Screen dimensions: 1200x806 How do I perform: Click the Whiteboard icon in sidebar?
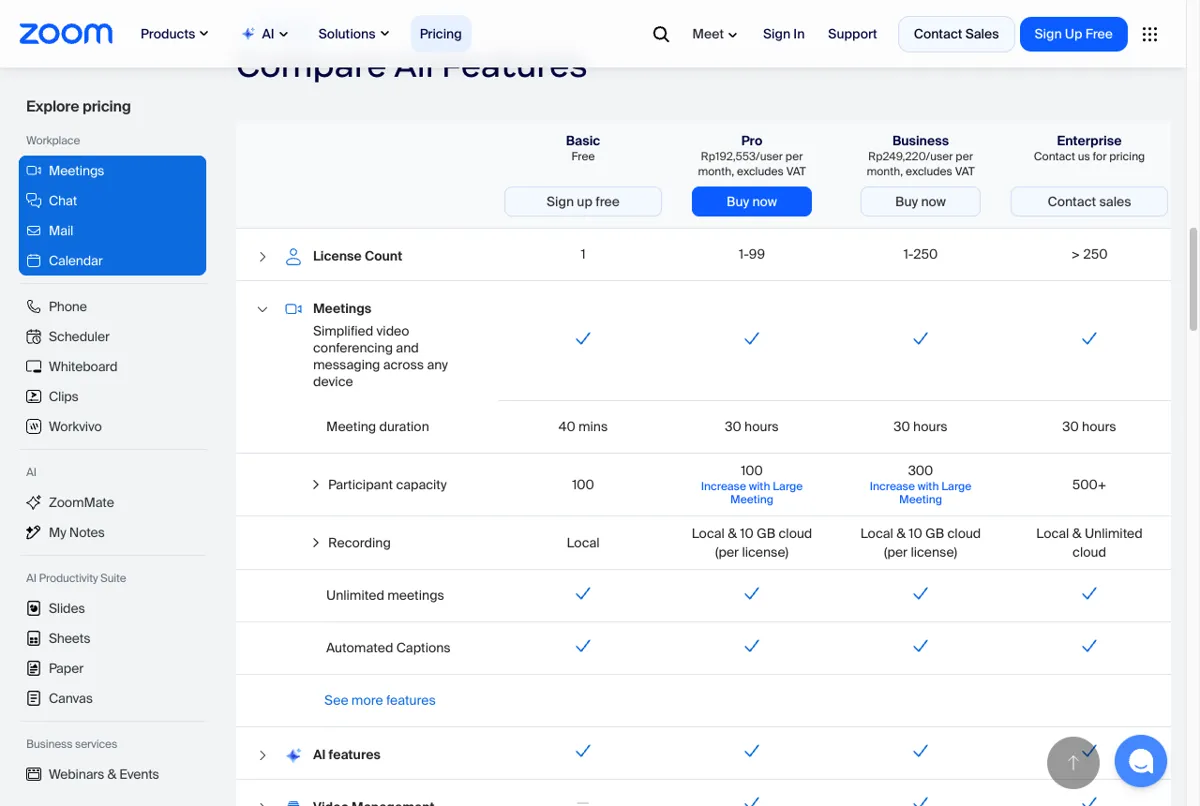tap(34, 367)
